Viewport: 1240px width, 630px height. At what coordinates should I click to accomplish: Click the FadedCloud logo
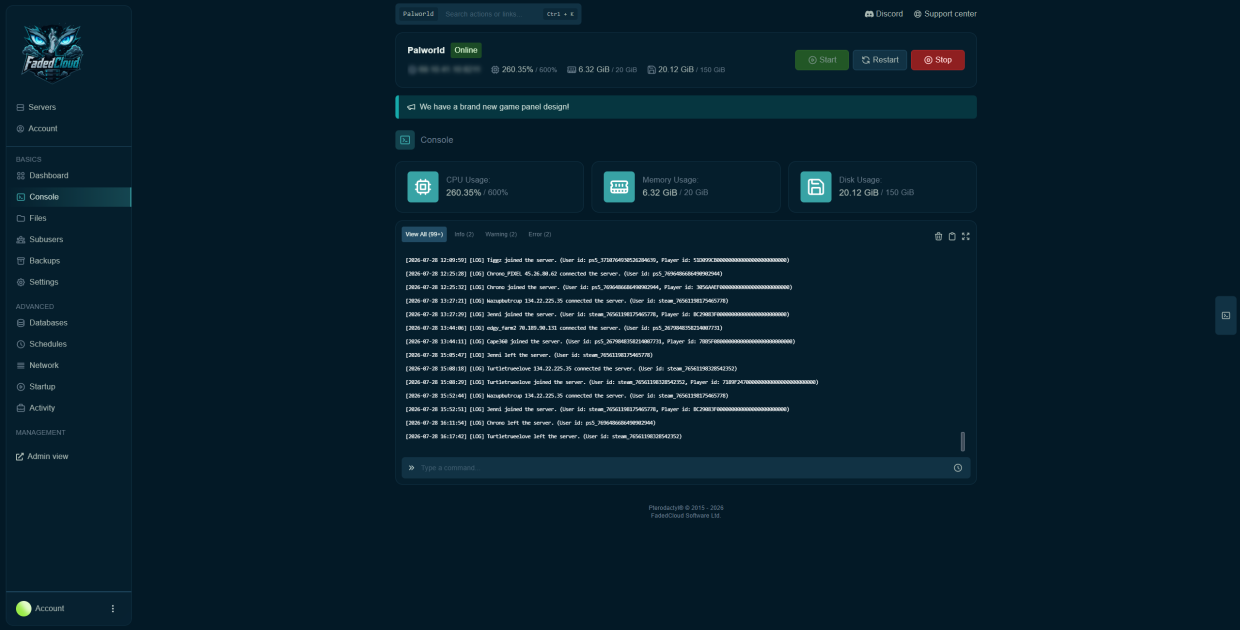pyautogui.click(x=52, y=54)
